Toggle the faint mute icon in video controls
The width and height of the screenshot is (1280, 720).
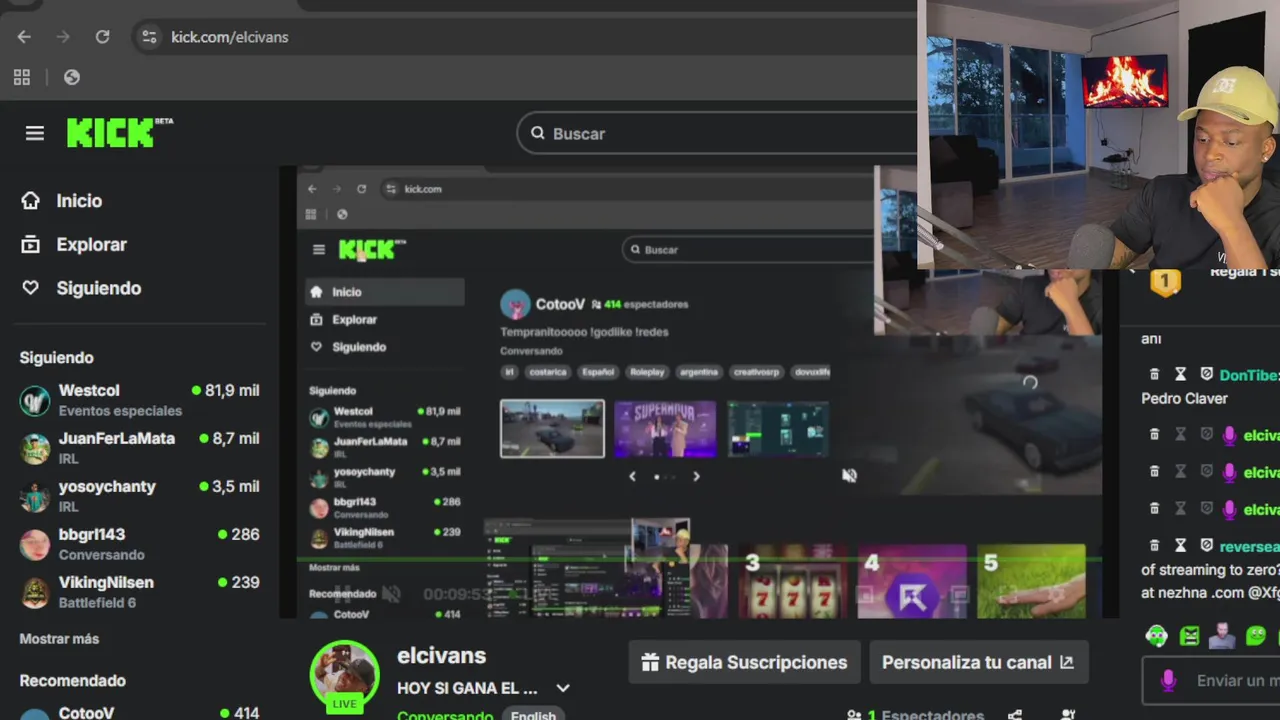click(x=391, y=594)
